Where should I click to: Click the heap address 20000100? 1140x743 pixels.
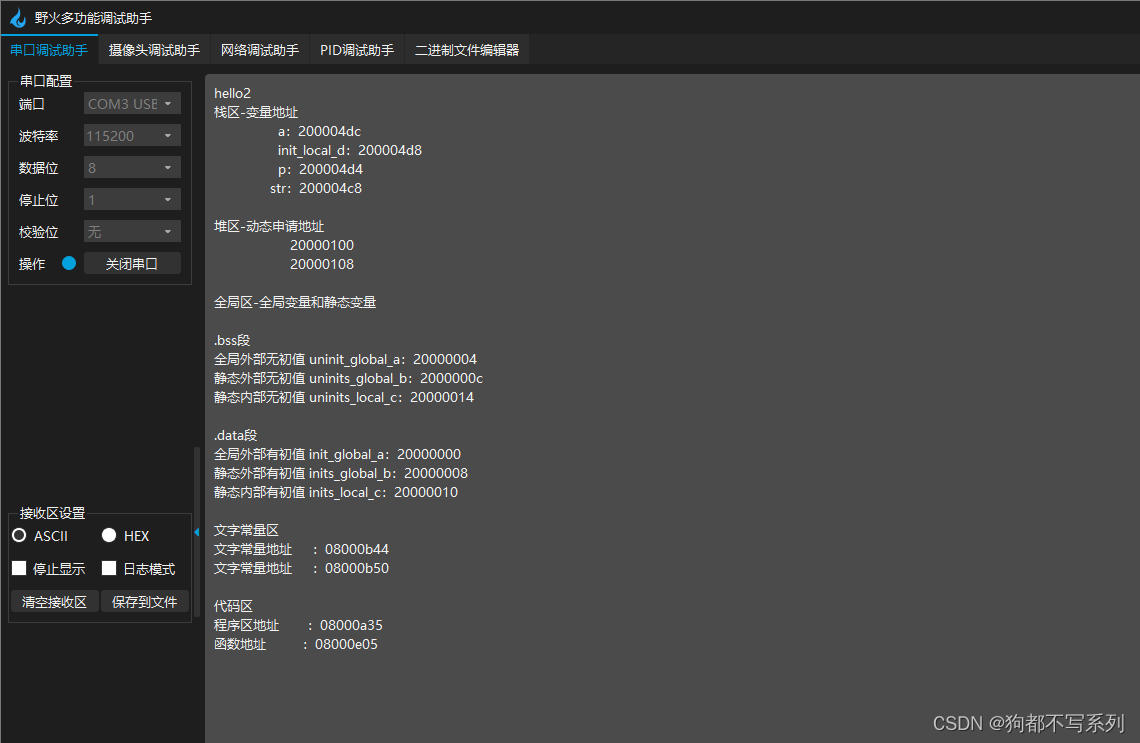[322, 245]
